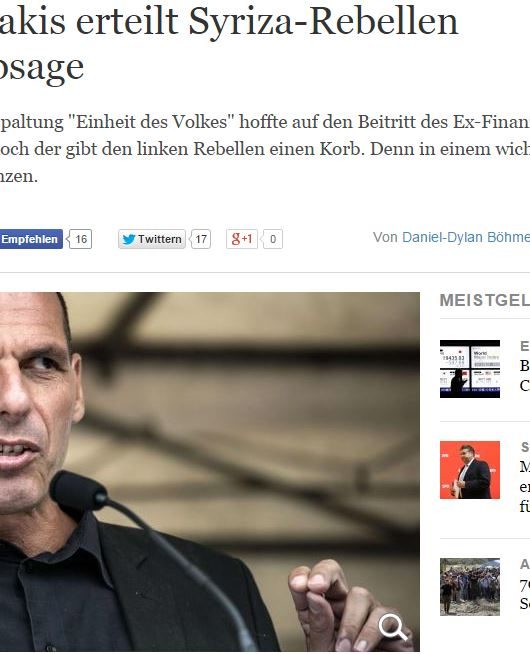Click the Google plus count 0
Image resolution: width=530 pixels, height=654 pixels.
click(x=272, y=239)
